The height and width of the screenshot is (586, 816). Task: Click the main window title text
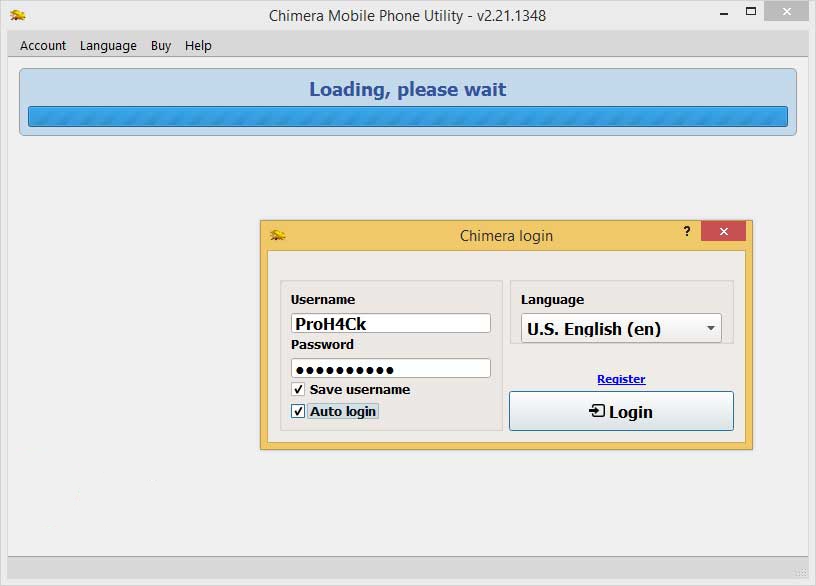[x=407, y=16]
